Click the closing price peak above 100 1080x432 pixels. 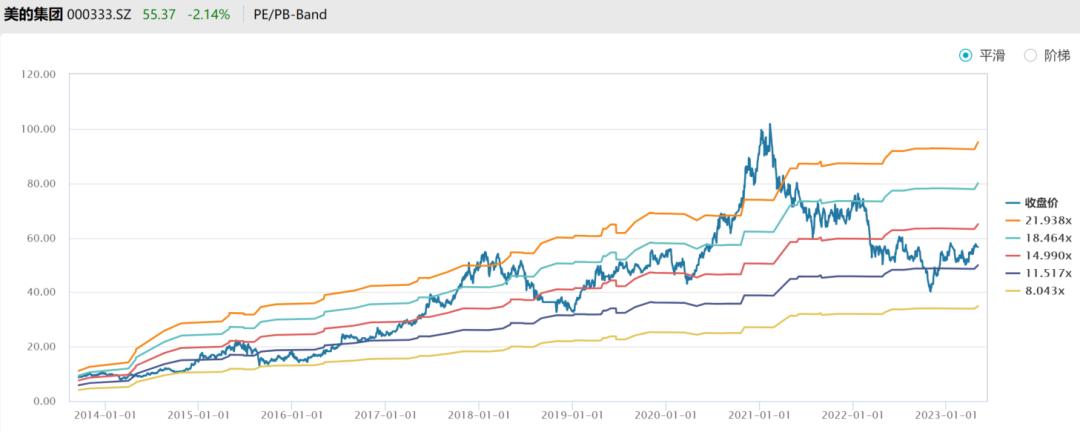(x=769, y=125)
